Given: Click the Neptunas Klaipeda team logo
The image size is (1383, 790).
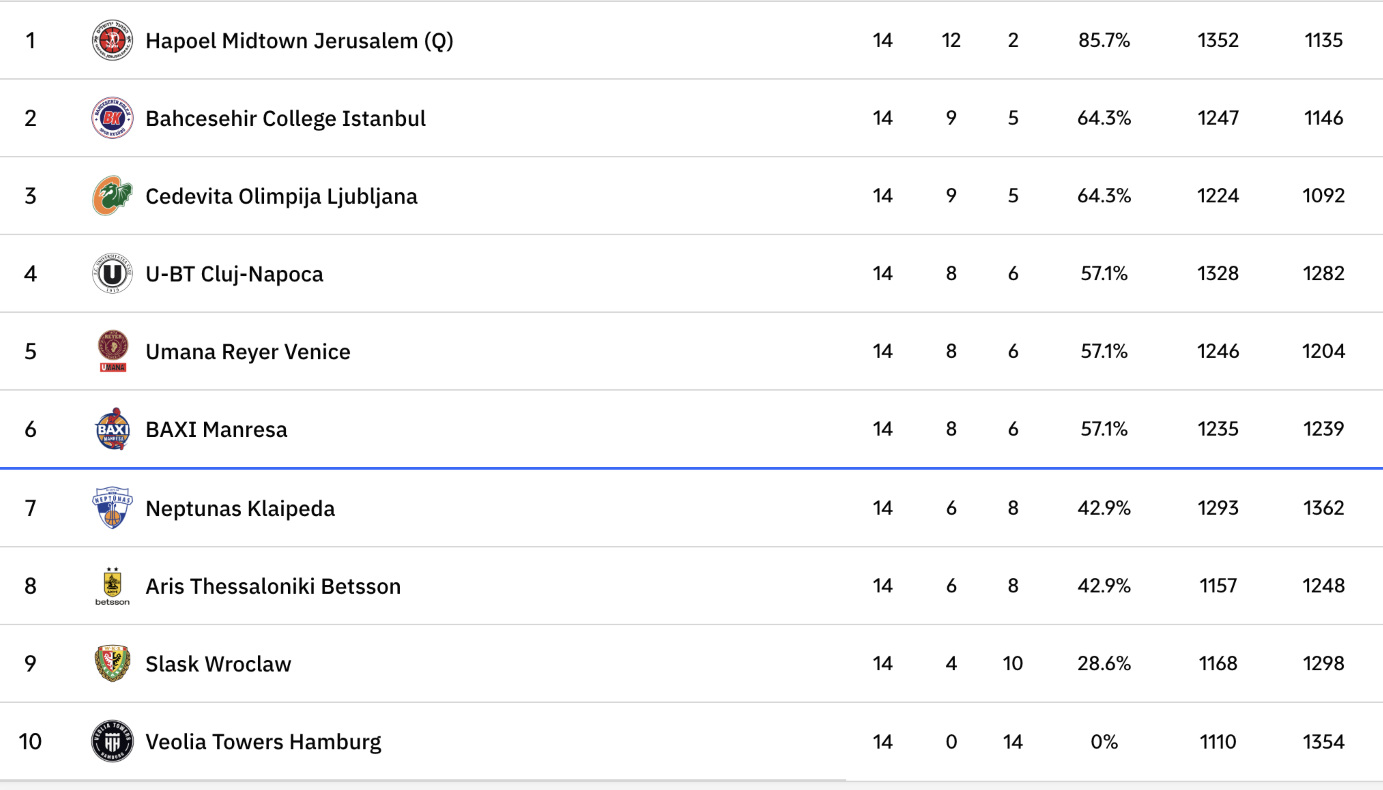Looking at the screenshot, I should click(x=112, y=508).
